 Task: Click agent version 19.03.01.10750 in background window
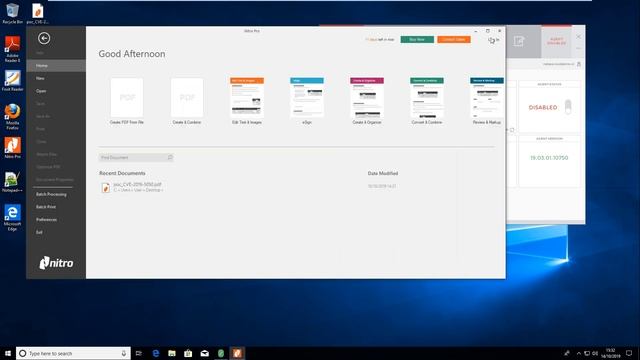pos(549,158)
